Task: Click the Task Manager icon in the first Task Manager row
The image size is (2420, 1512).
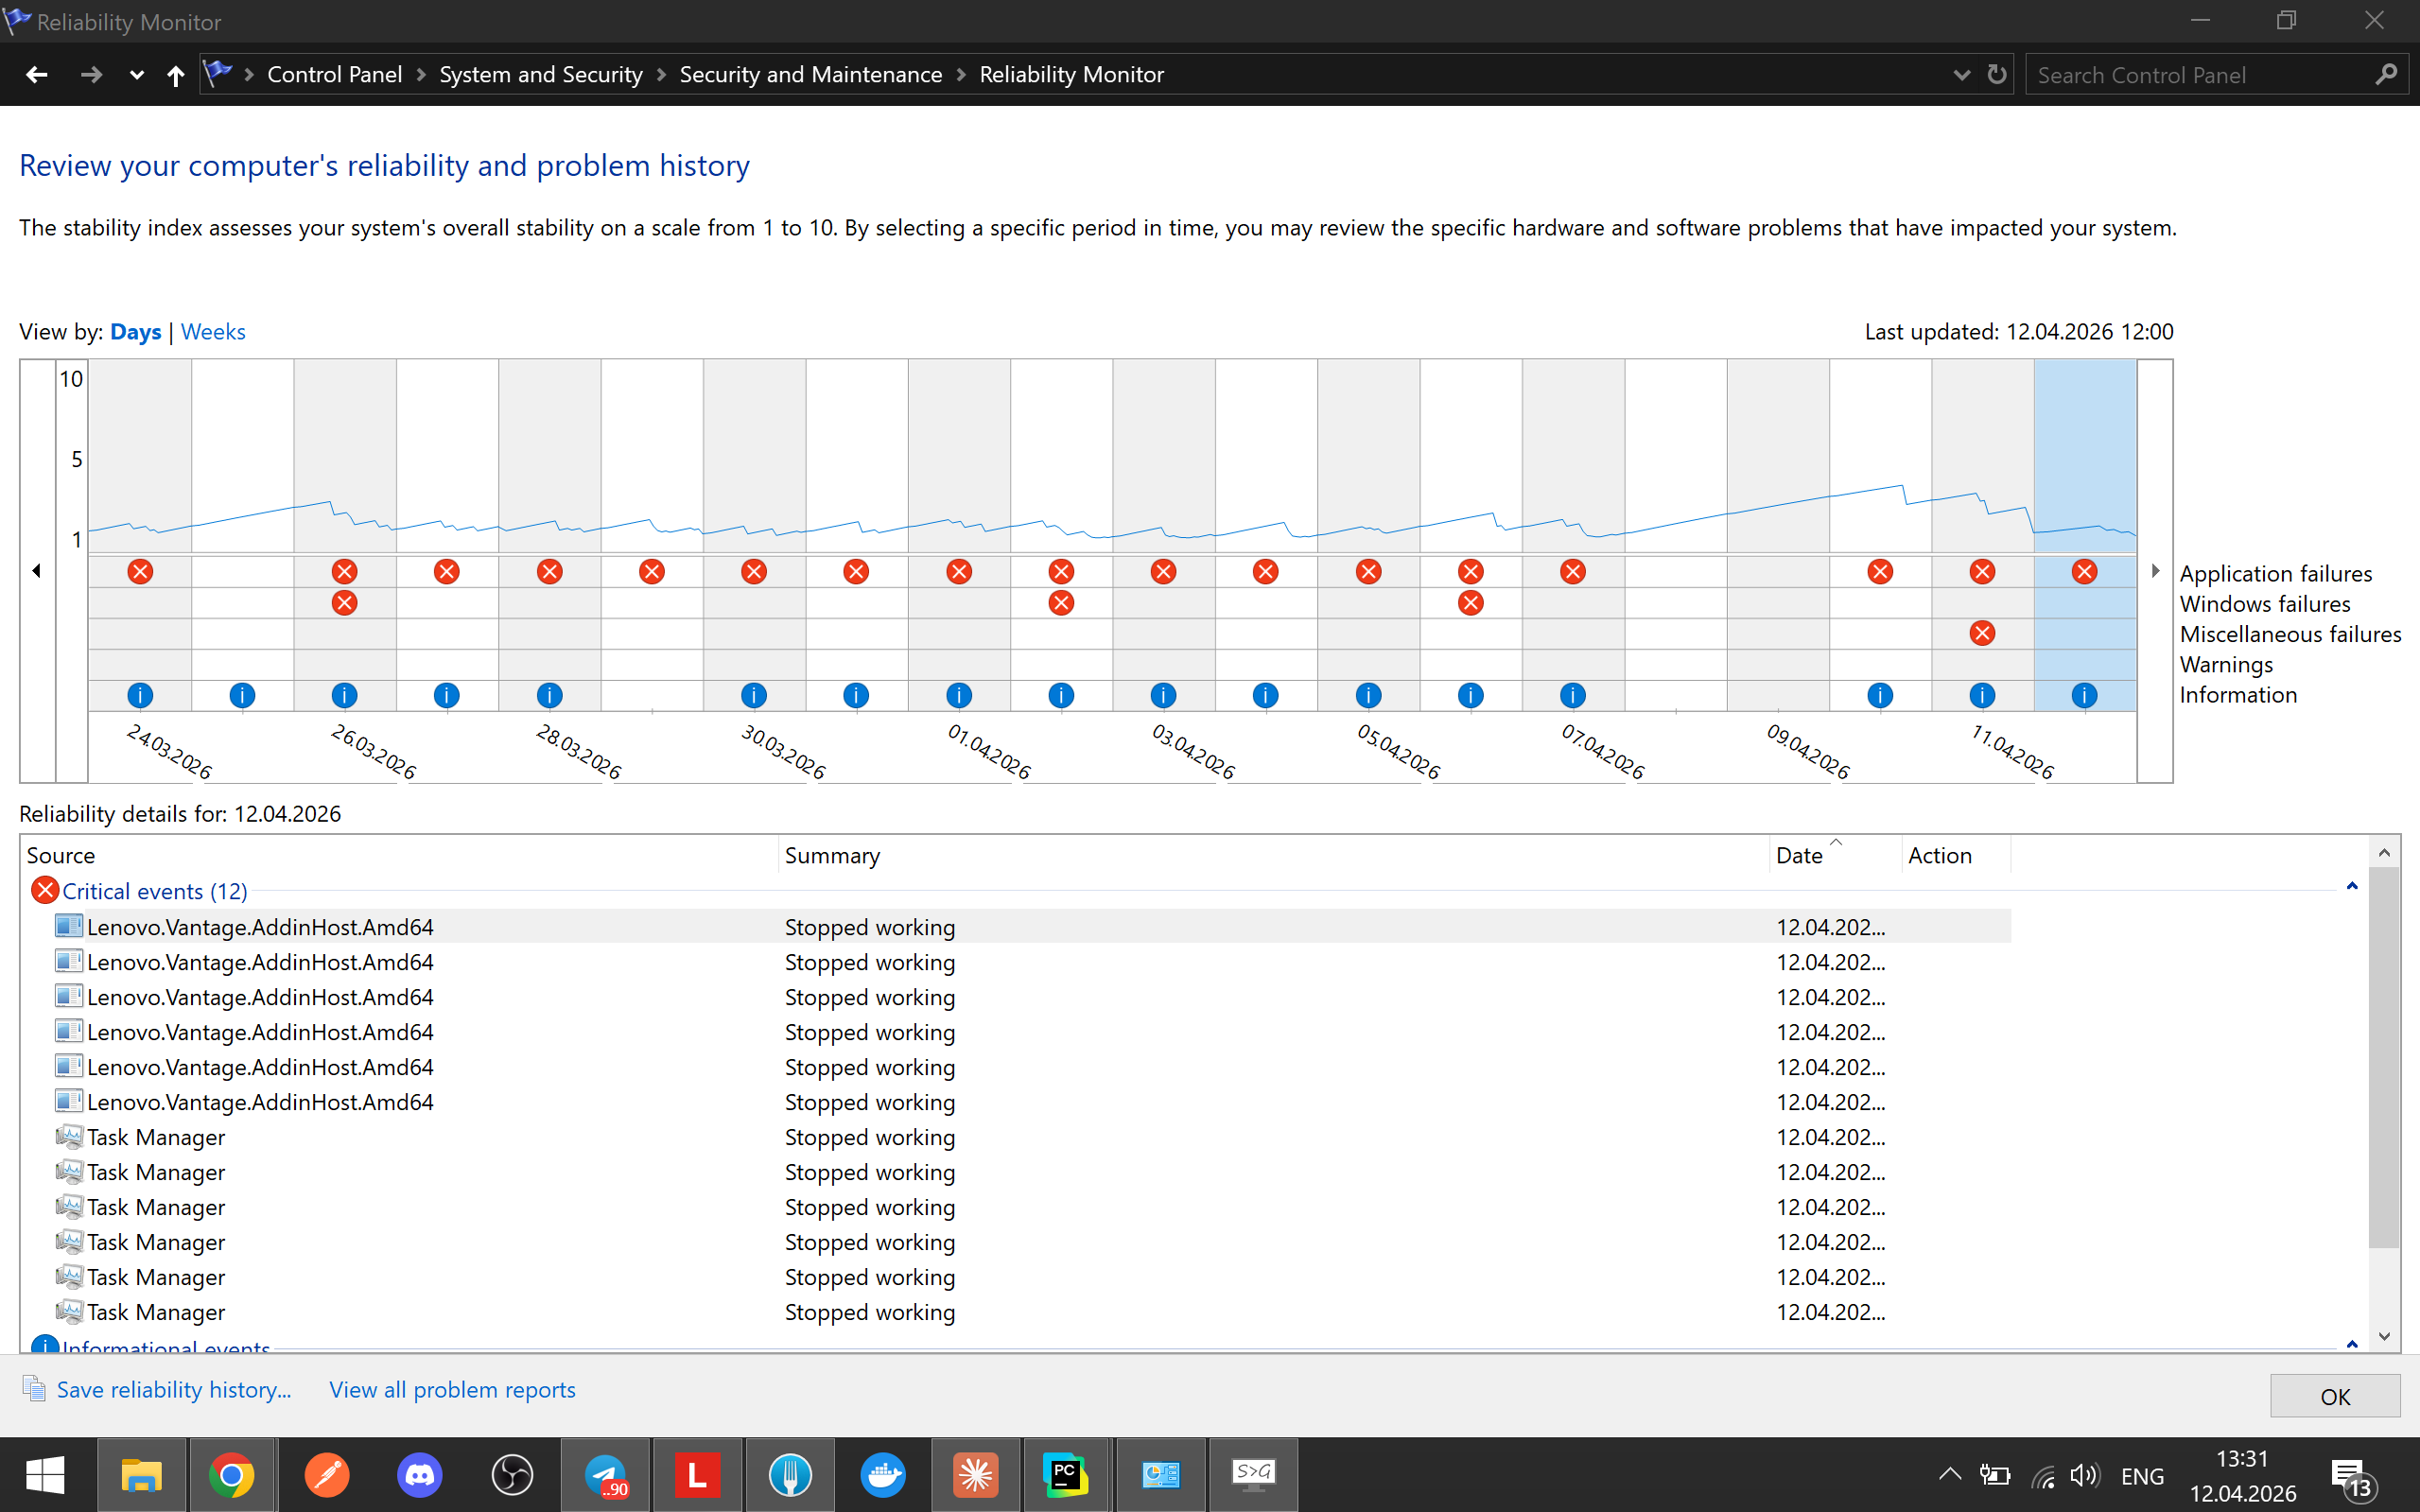Action: [69, 1136]
